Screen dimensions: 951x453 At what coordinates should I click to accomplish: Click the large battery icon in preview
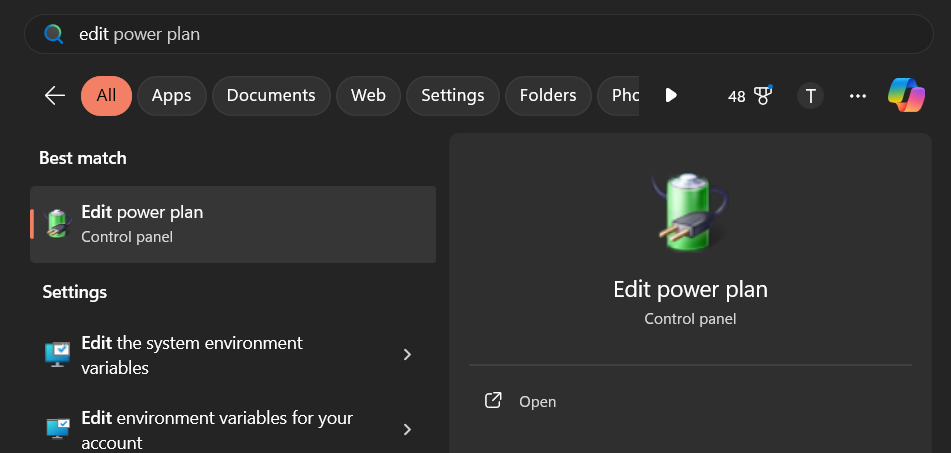pos(690,209)
